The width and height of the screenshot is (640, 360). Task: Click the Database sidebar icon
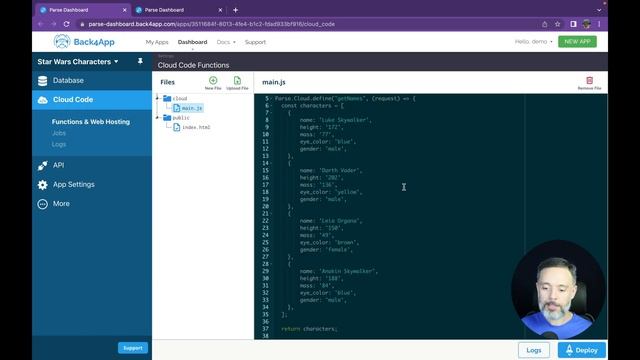pyautogui.click(x=42, y=81)
